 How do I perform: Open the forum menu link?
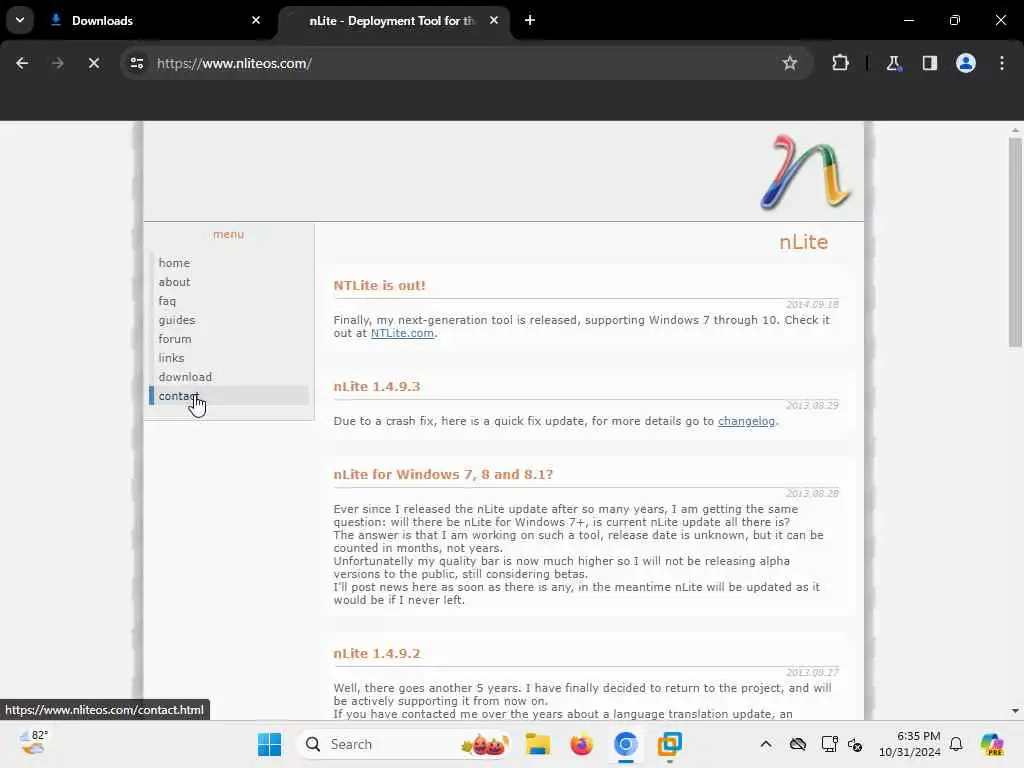[175, 339]
